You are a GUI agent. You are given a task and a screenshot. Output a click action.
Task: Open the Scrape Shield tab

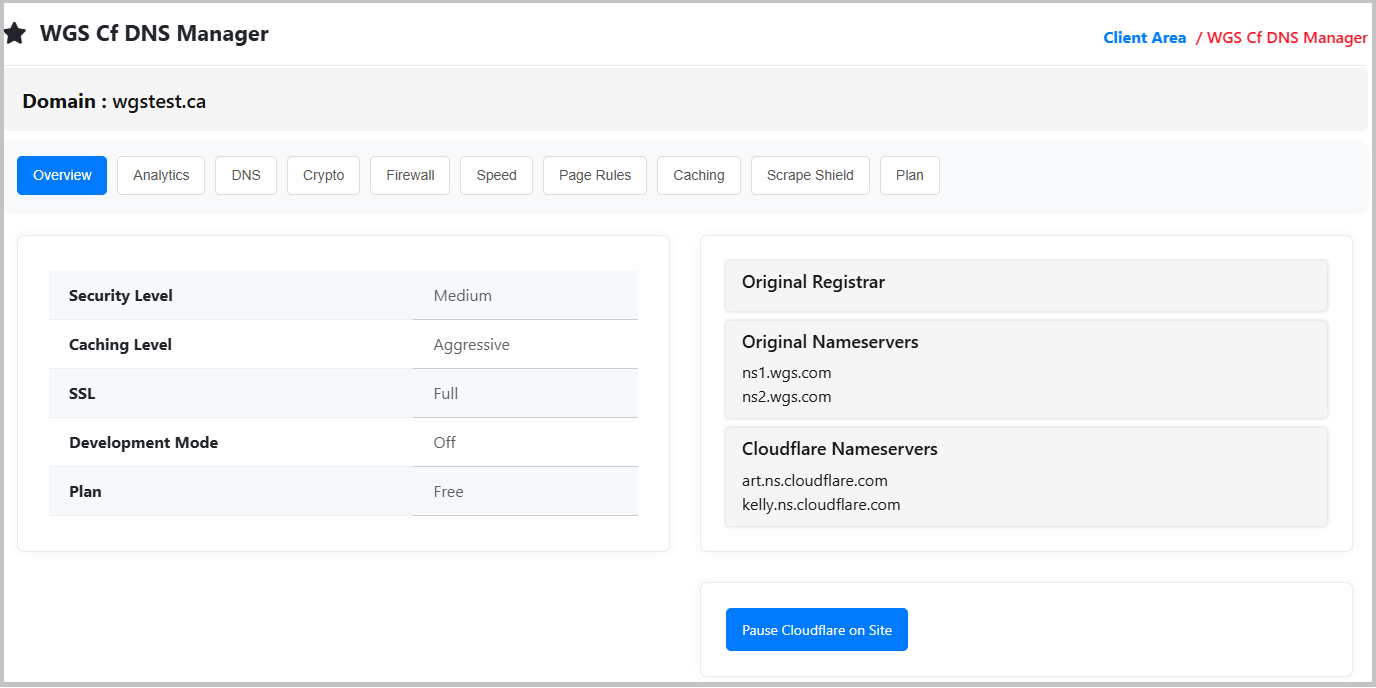pos(810,175)
